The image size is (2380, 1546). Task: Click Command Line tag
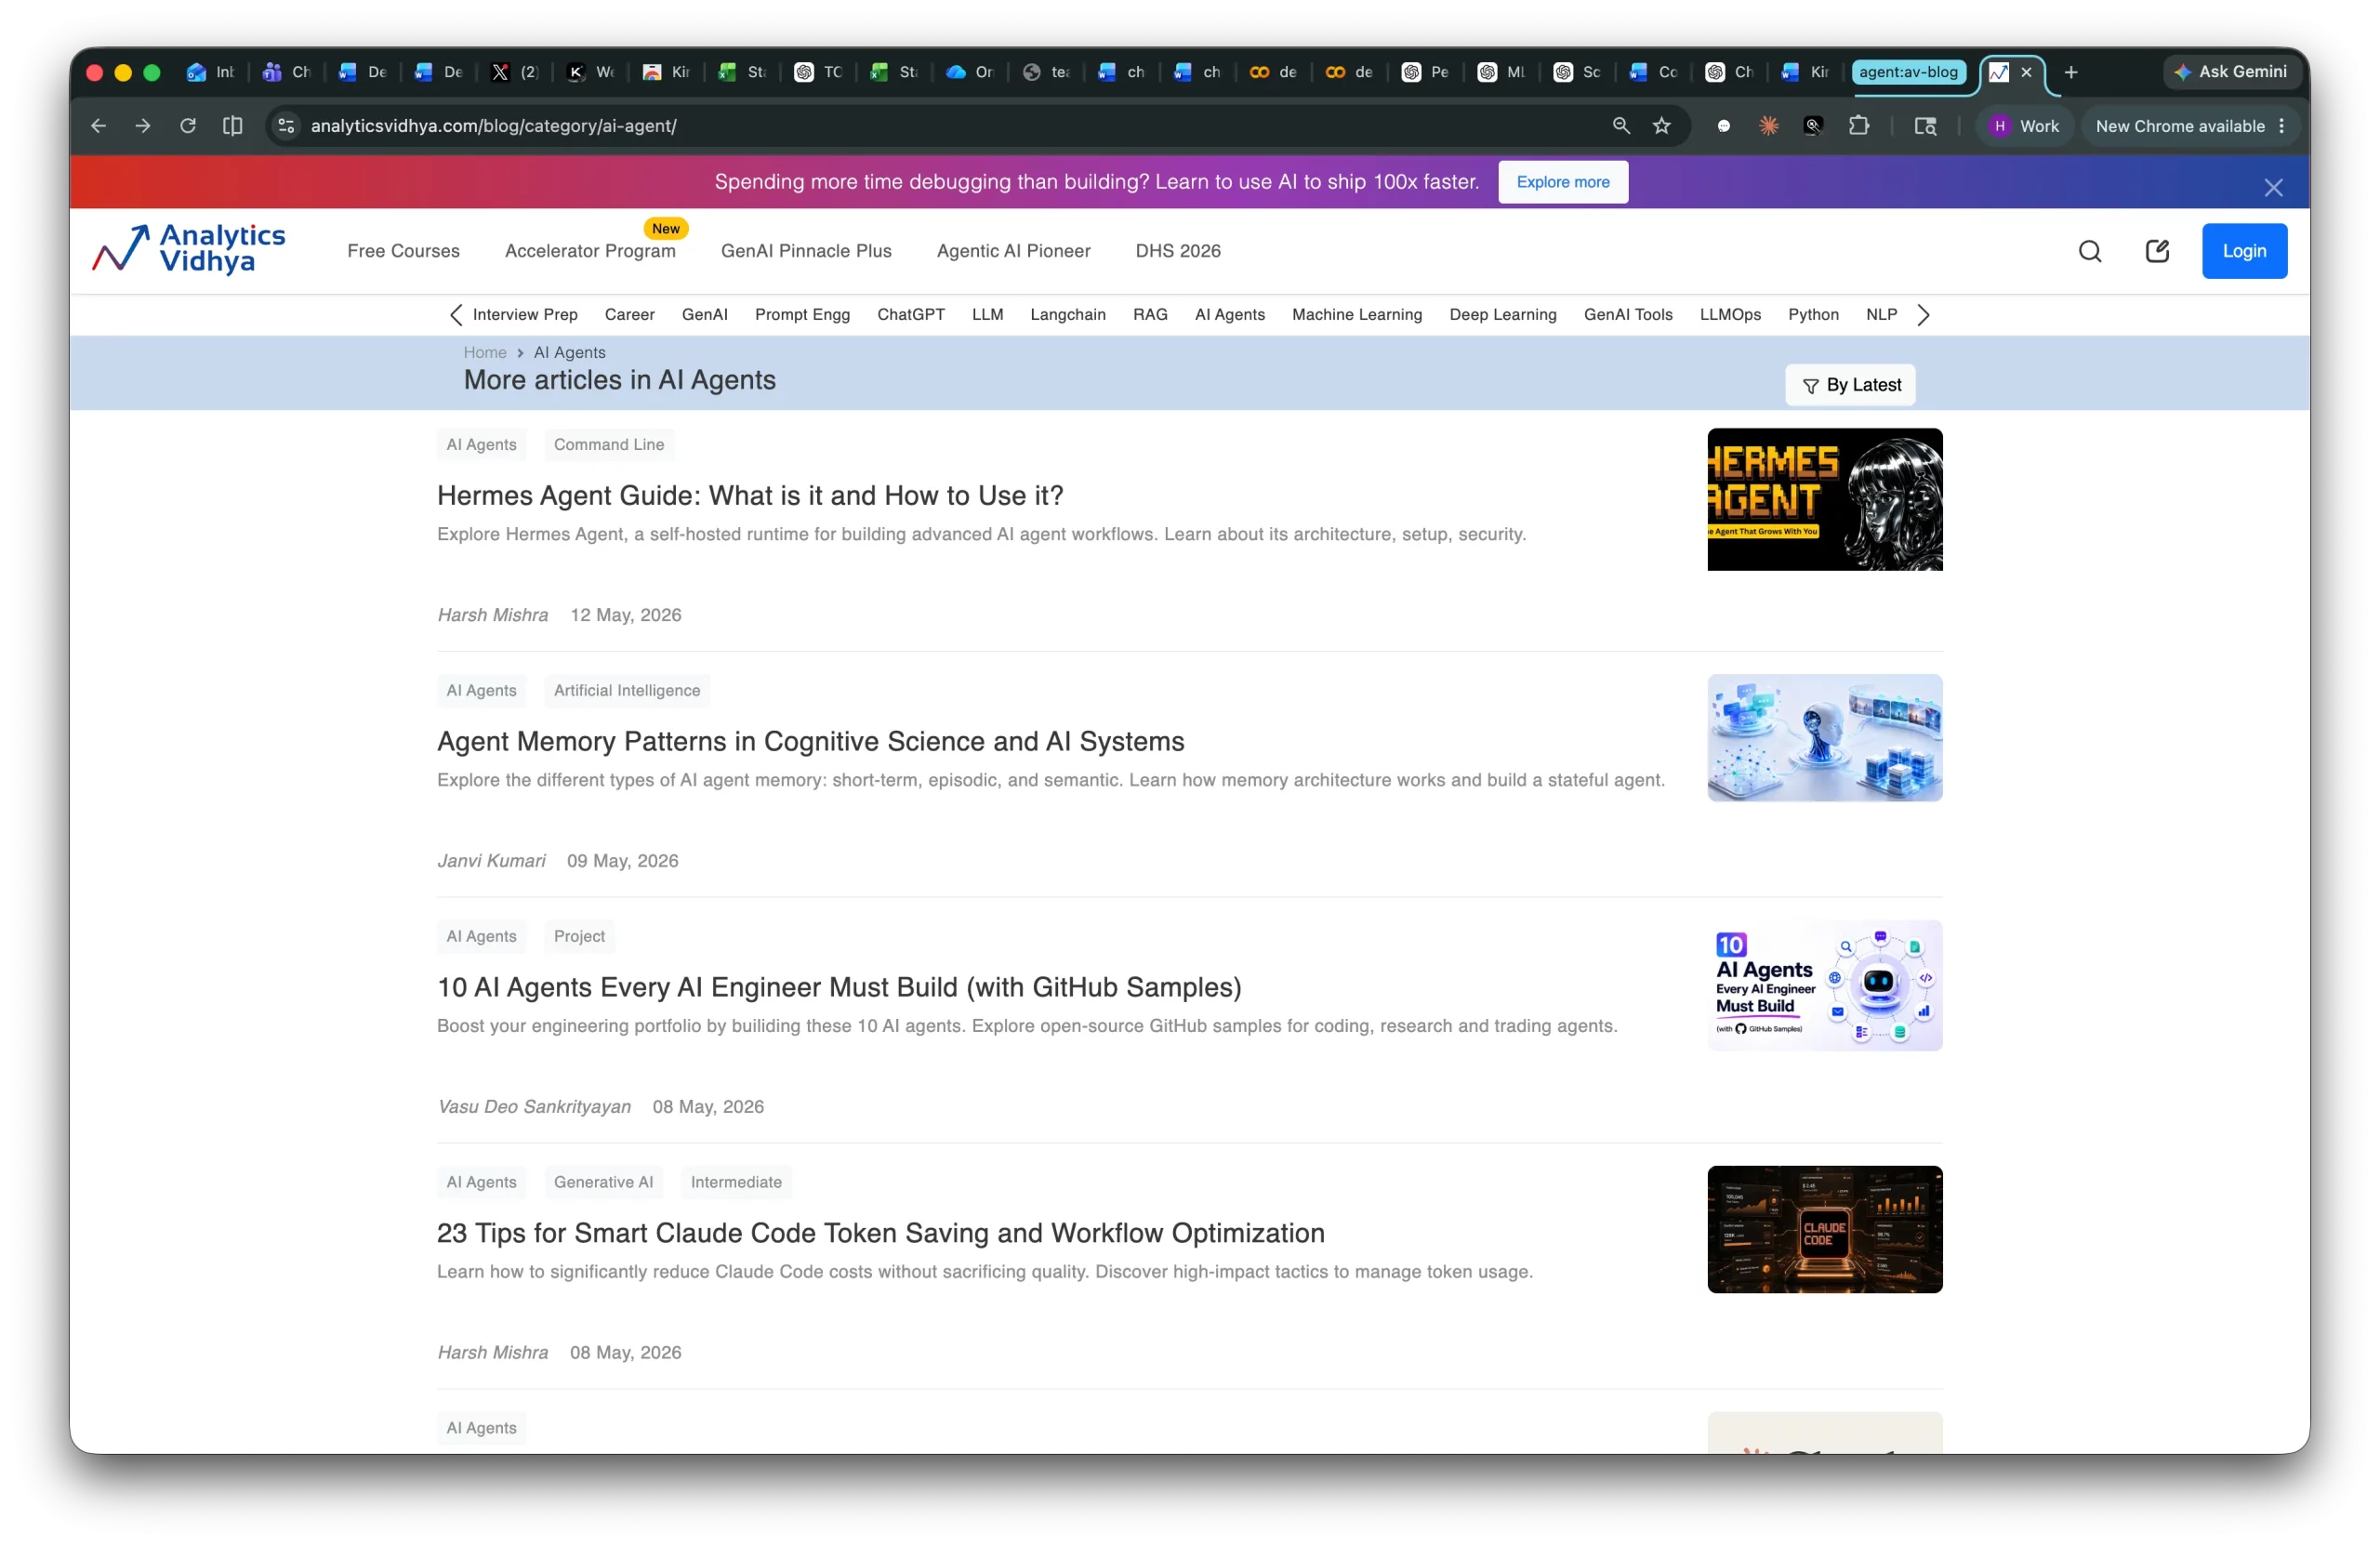click(609, 445)
